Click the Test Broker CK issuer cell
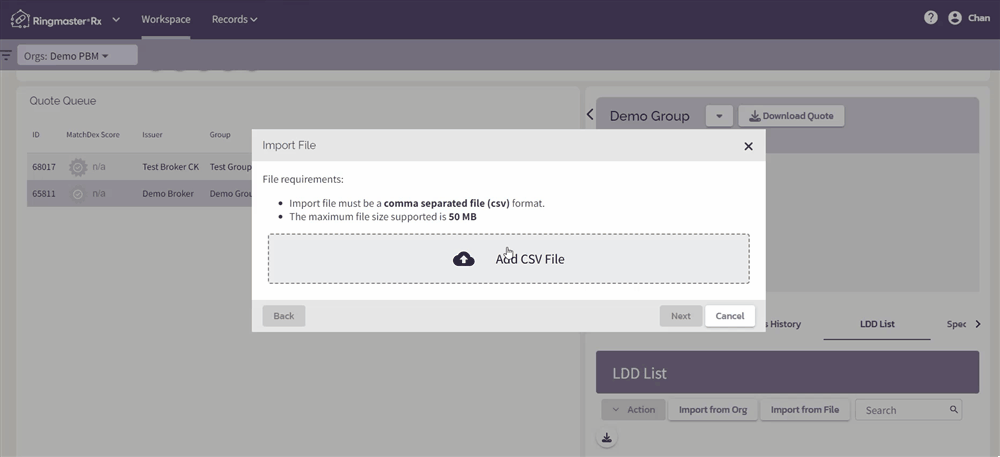Viewport: 1000px width, 457px height. tap(170, 167)
